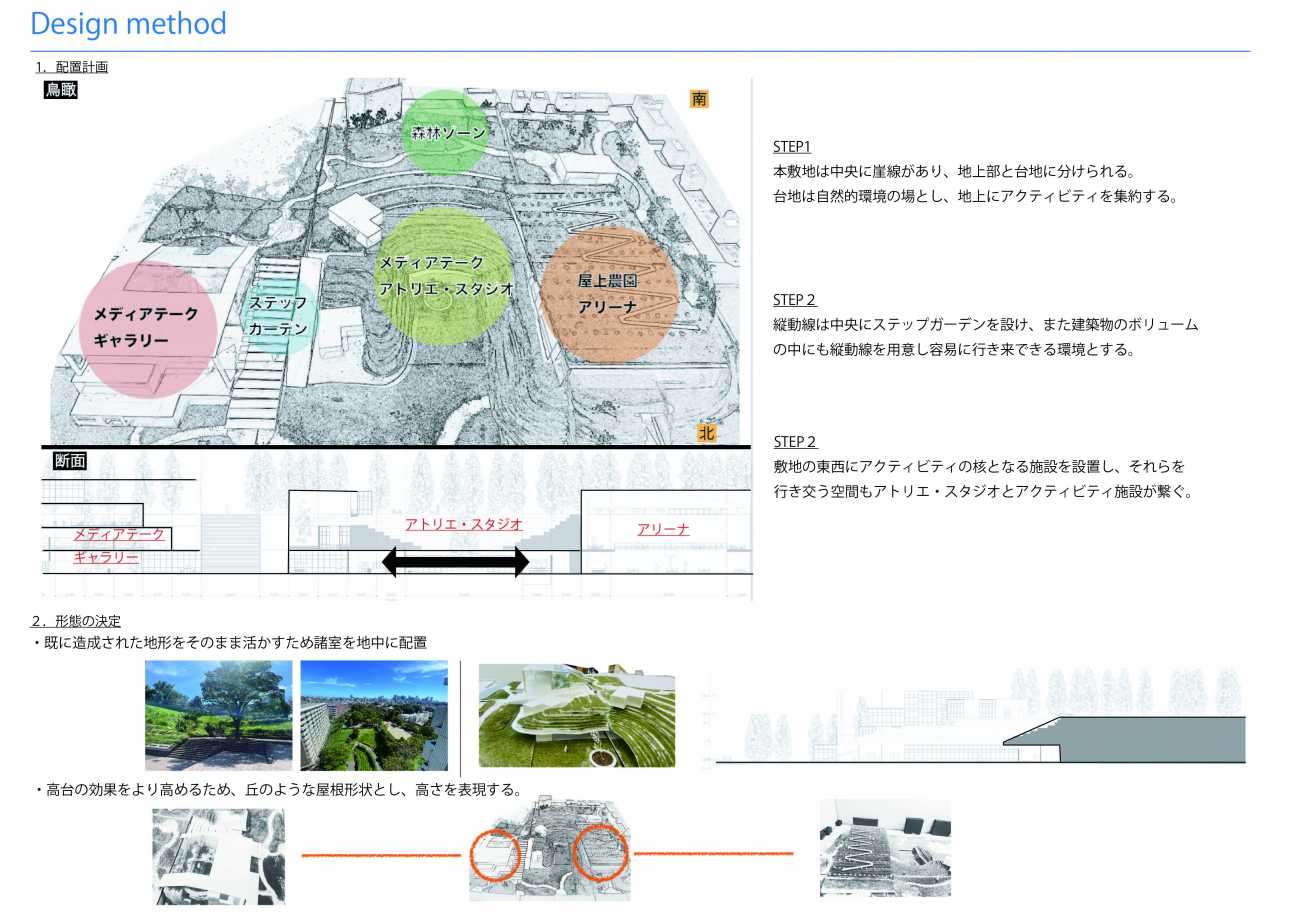
Task: Open the aerial city view photo
Action: [x=374, y=715]
